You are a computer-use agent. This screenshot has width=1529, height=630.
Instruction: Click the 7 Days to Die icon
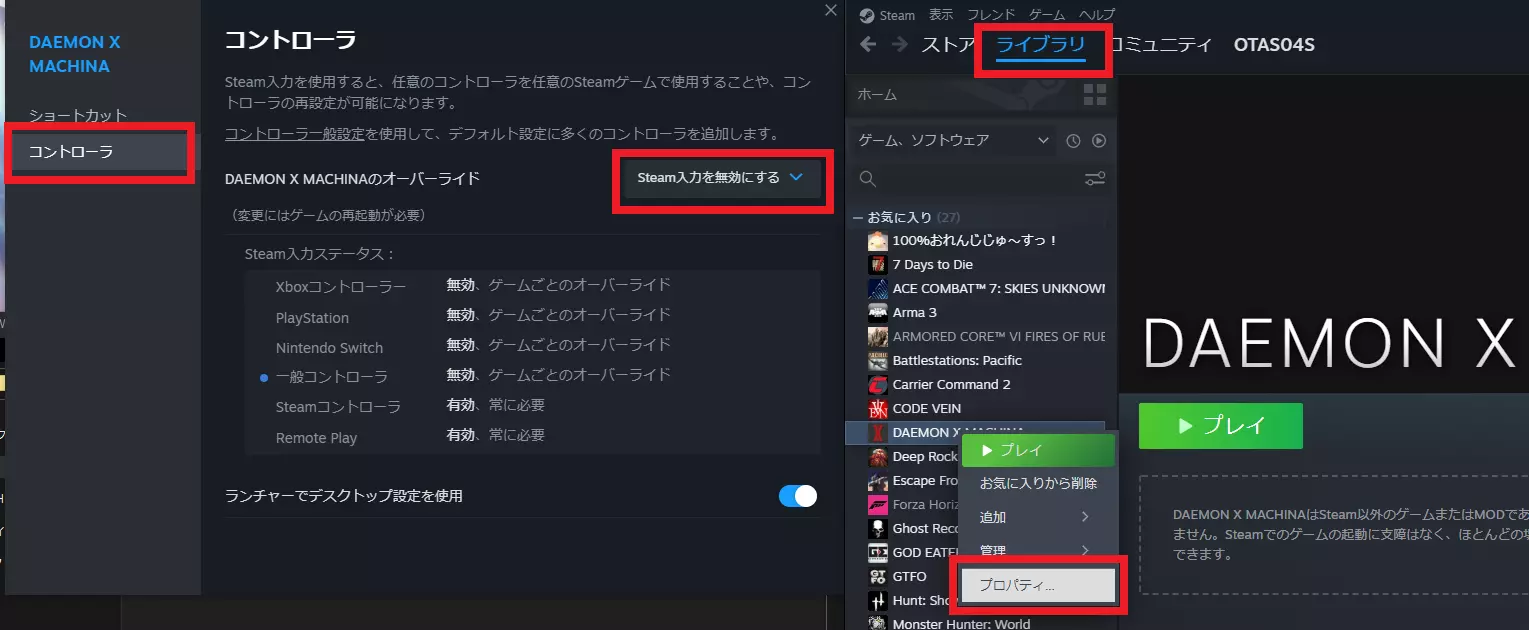(877, 265)
